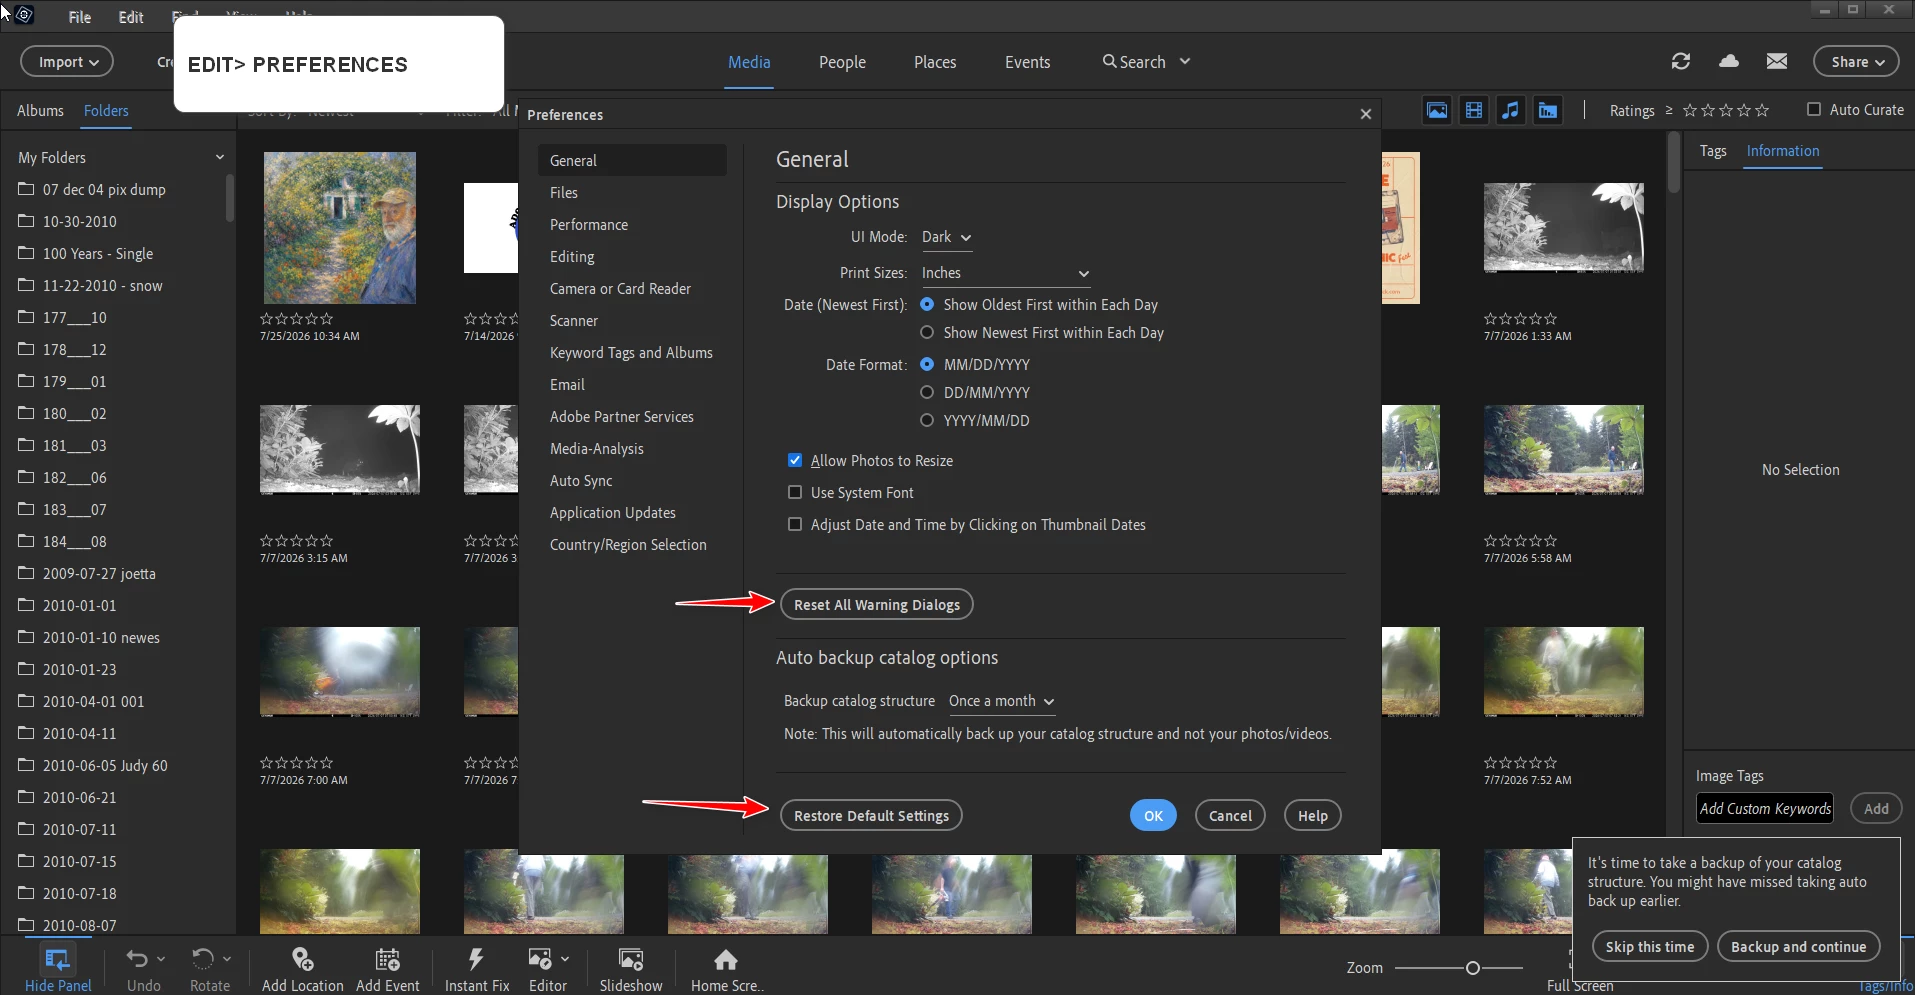Select the painting thumbnail dated 7/25/2026
The image size is (1915, 995).
(x=340, y=228)
